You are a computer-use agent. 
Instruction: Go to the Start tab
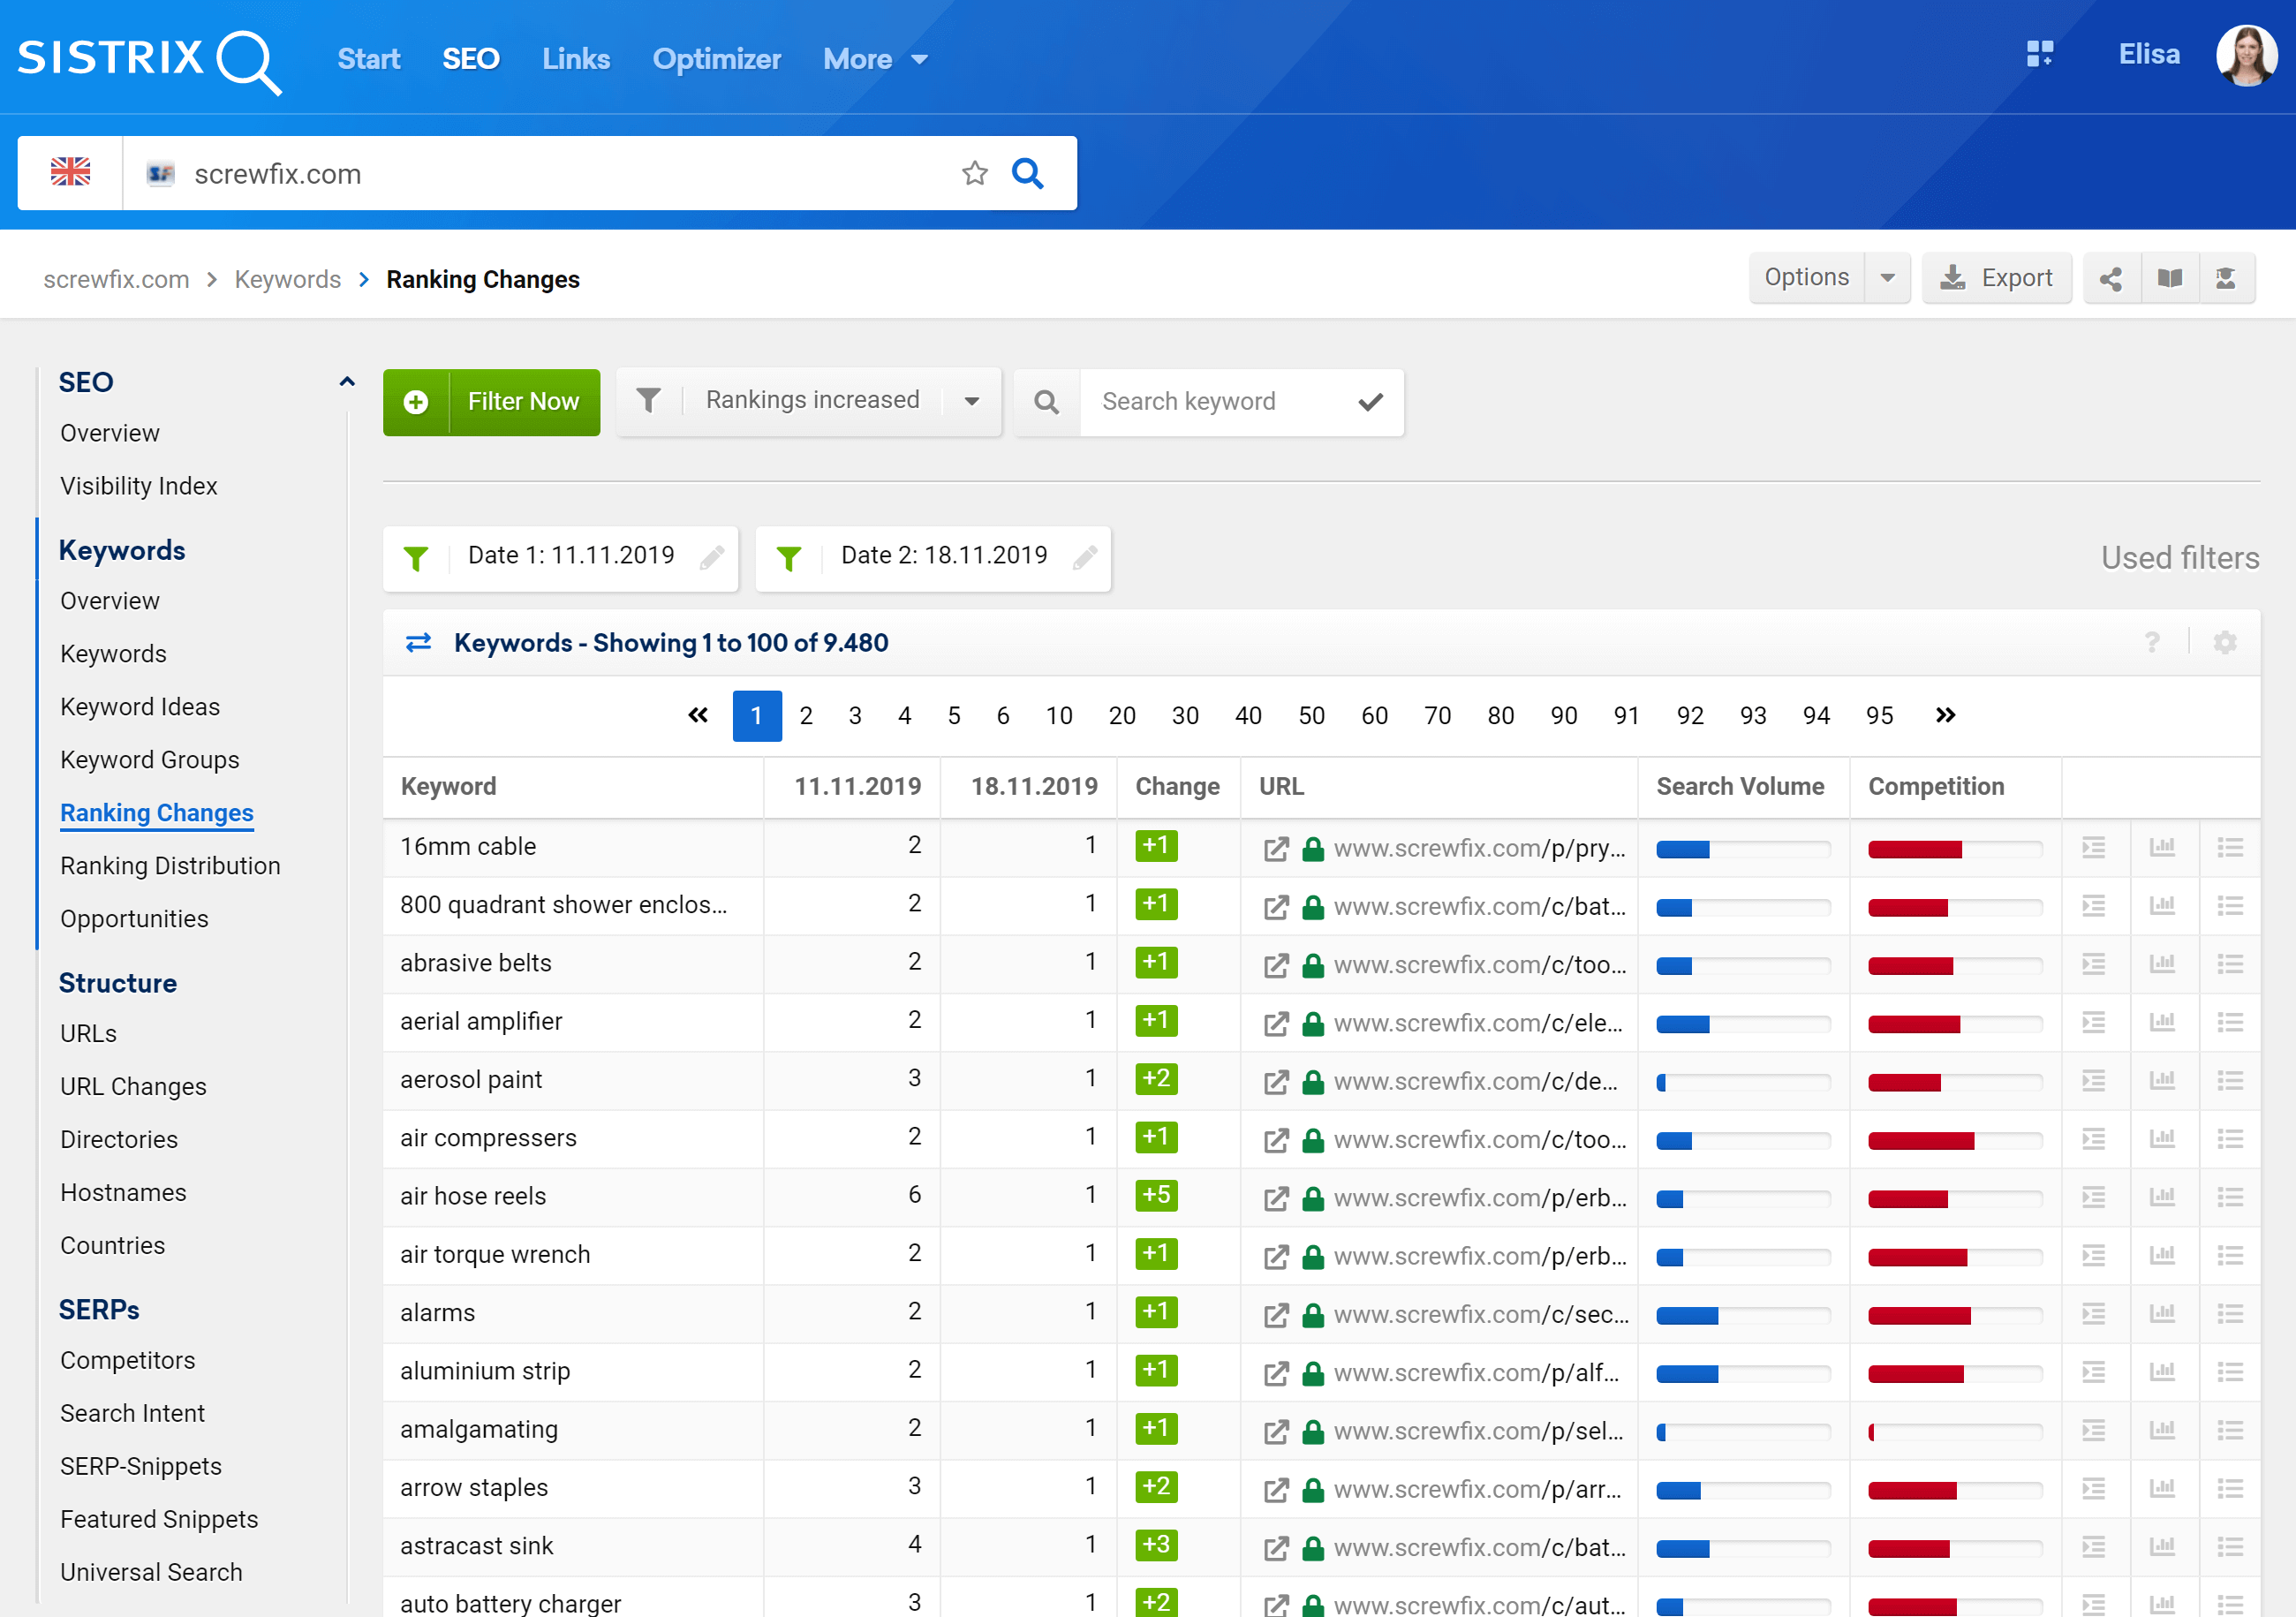pos(369,59)
